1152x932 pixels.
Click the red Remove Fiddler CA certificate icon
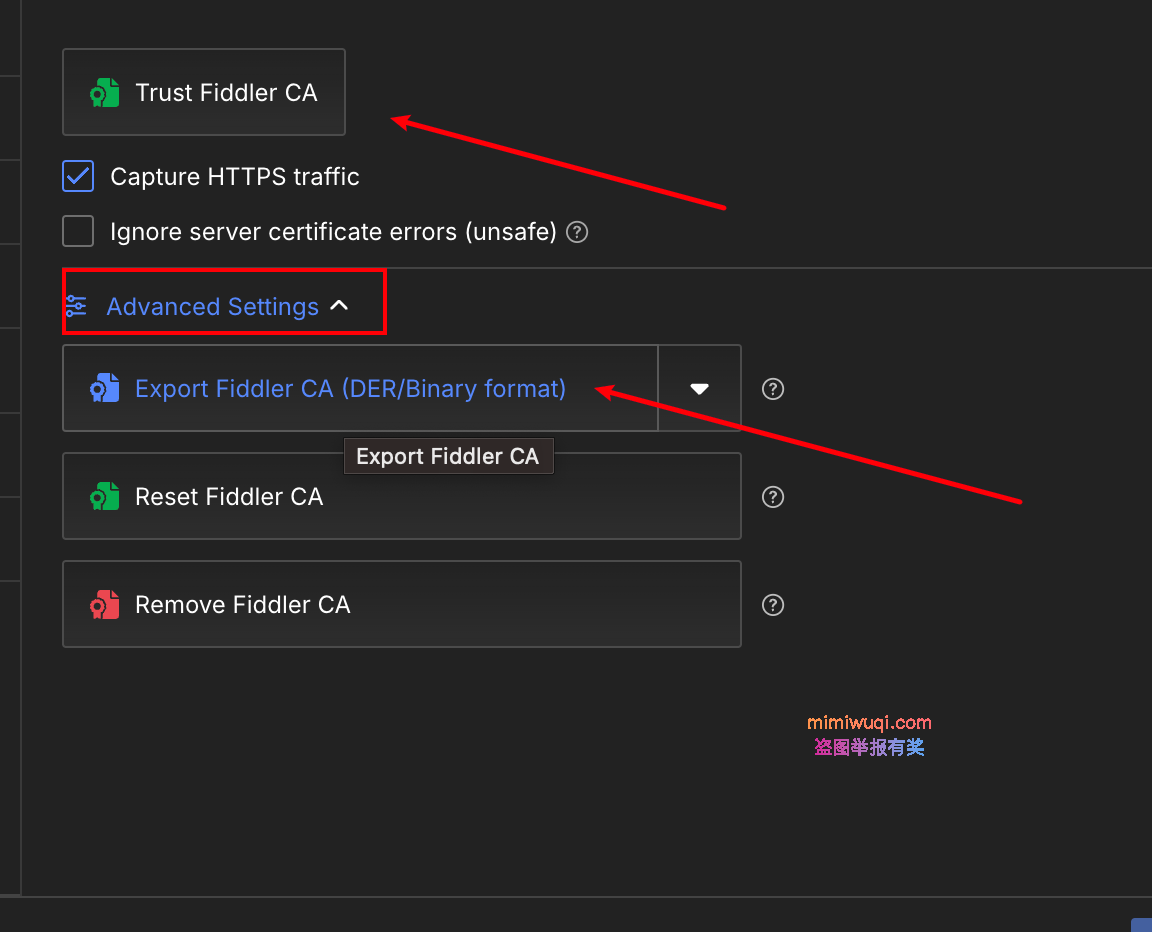pyautogui.click(x=104, y=604)
